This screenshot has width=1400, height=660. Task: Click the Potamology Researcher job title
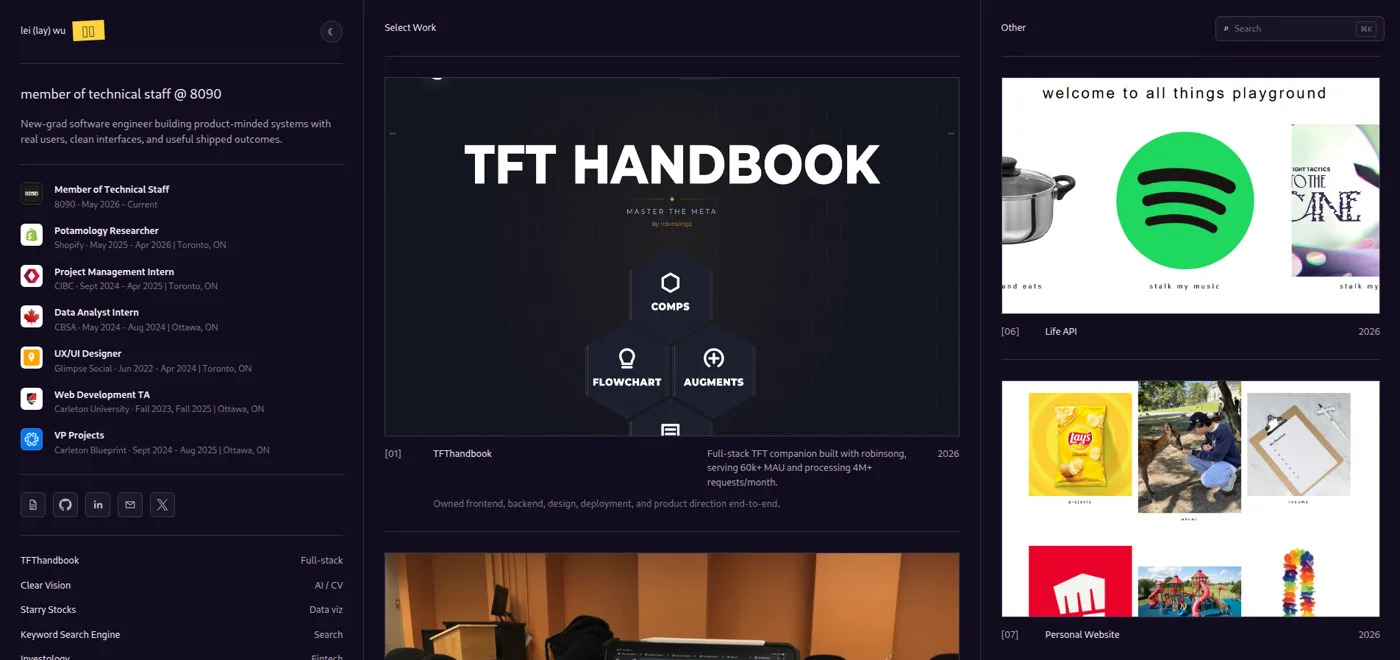pos(106,231)
